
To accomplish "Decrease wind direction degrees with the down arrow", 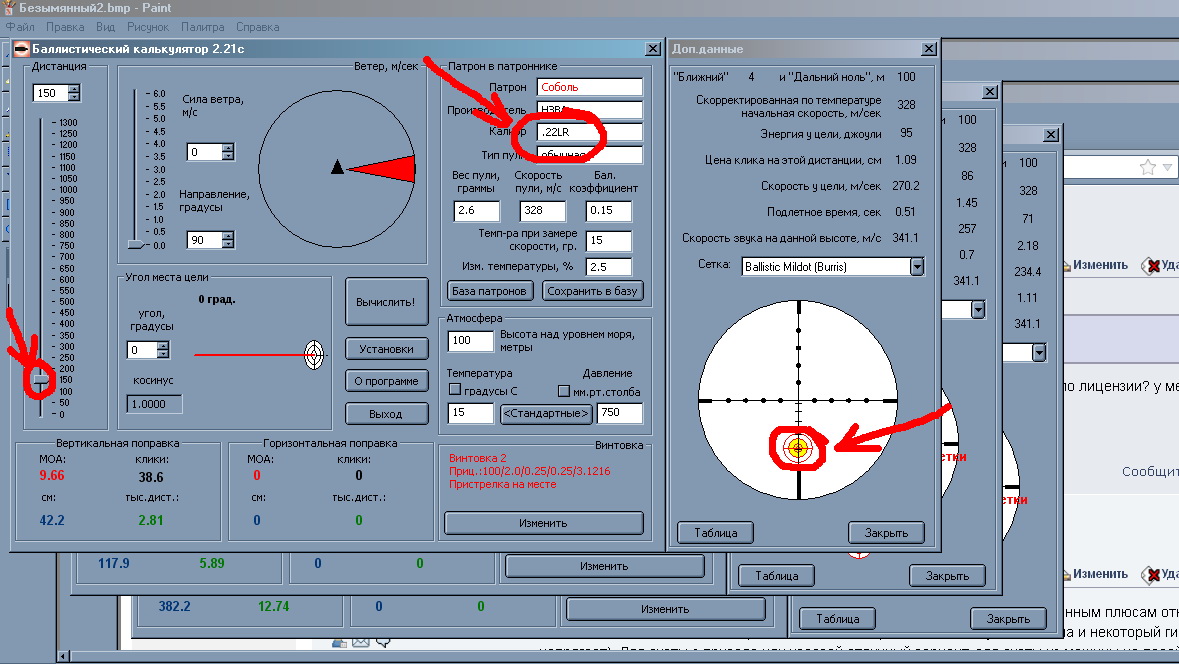I will click(228, 245).
